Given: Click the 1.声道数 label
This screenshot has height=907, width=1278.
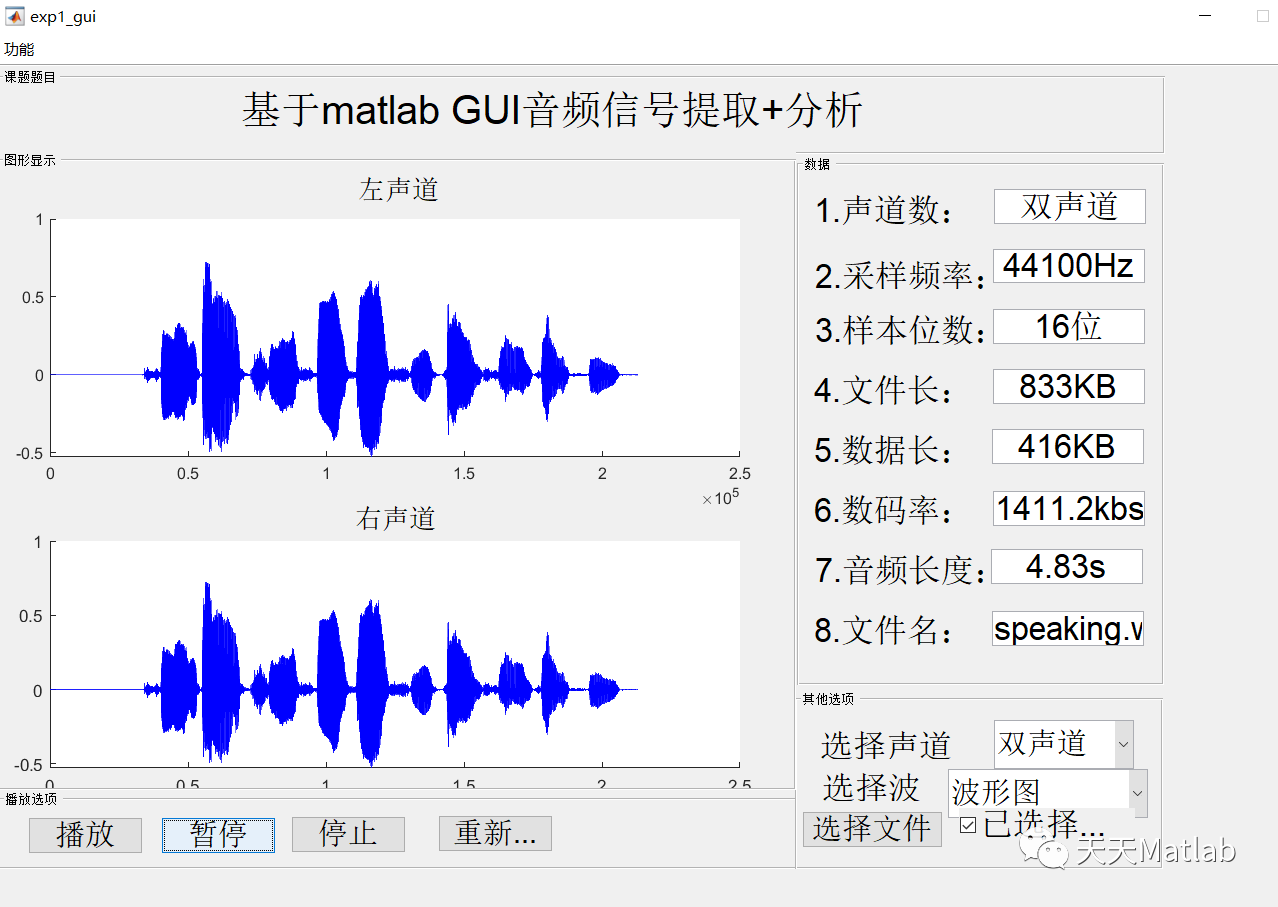Looking at the screenshot, I should point(885,211).
